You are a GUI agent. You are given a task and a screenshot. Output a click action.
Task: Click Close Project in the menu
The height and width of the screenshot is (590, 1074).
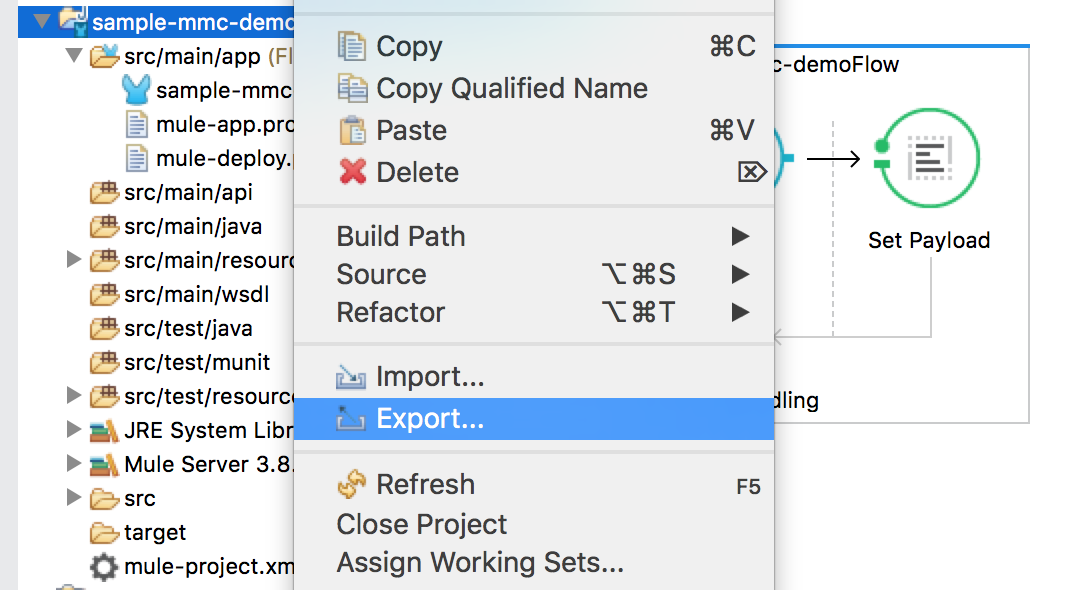[421, 524]
